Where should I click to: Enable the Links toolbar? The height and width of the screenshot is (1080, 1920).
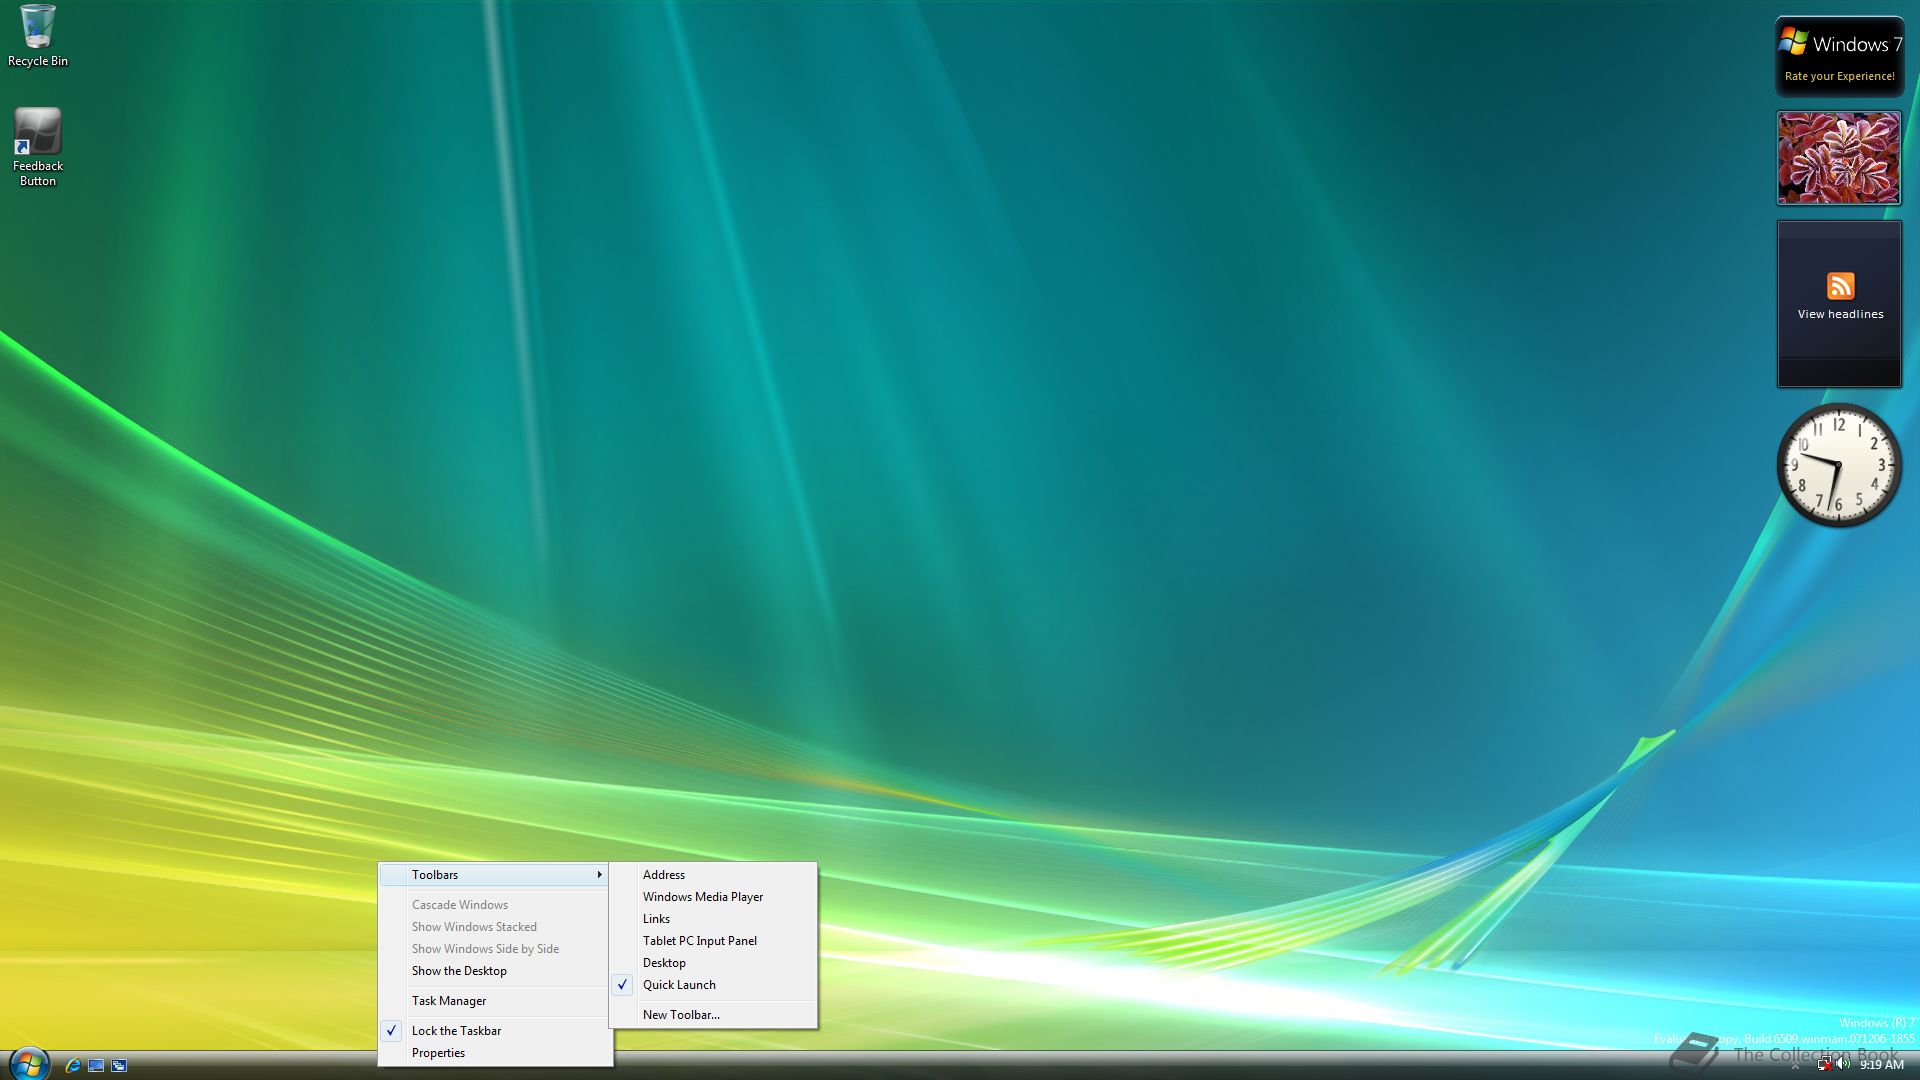[713, 919]
